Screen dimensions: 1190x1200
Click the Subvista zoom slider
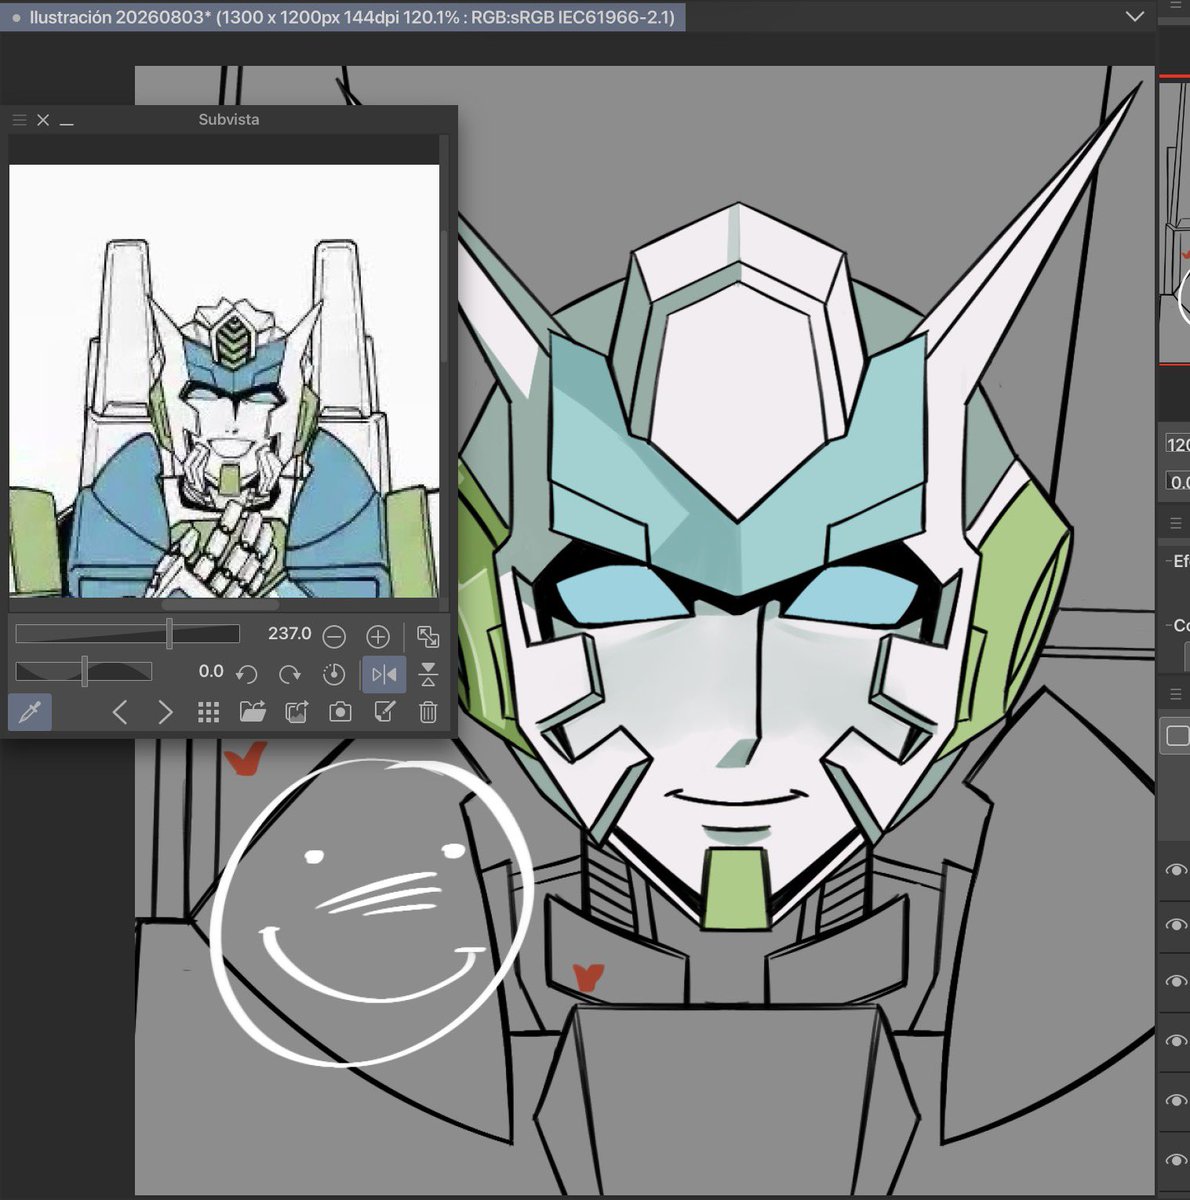pyautogui.click(x=127, y=634)
